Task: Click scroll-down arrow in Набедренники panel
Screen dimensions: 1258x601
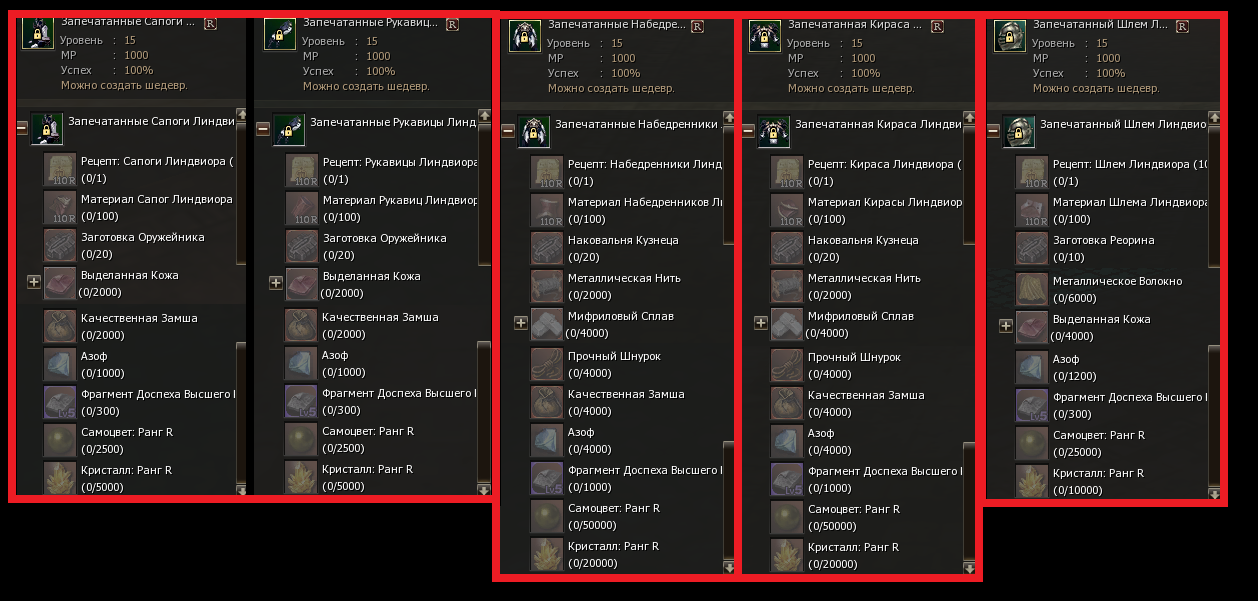Action: [729, 568]
